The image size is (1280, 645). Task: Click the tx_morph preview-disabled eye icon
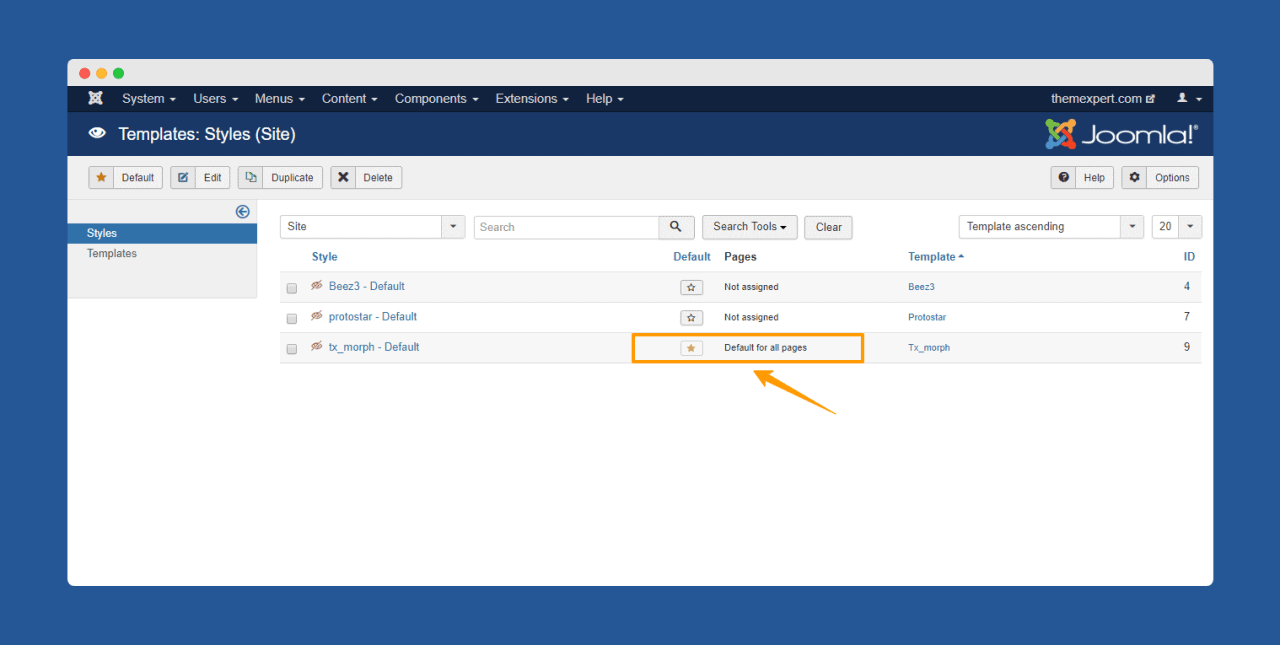pyautogui.click(x=317, y=347)
